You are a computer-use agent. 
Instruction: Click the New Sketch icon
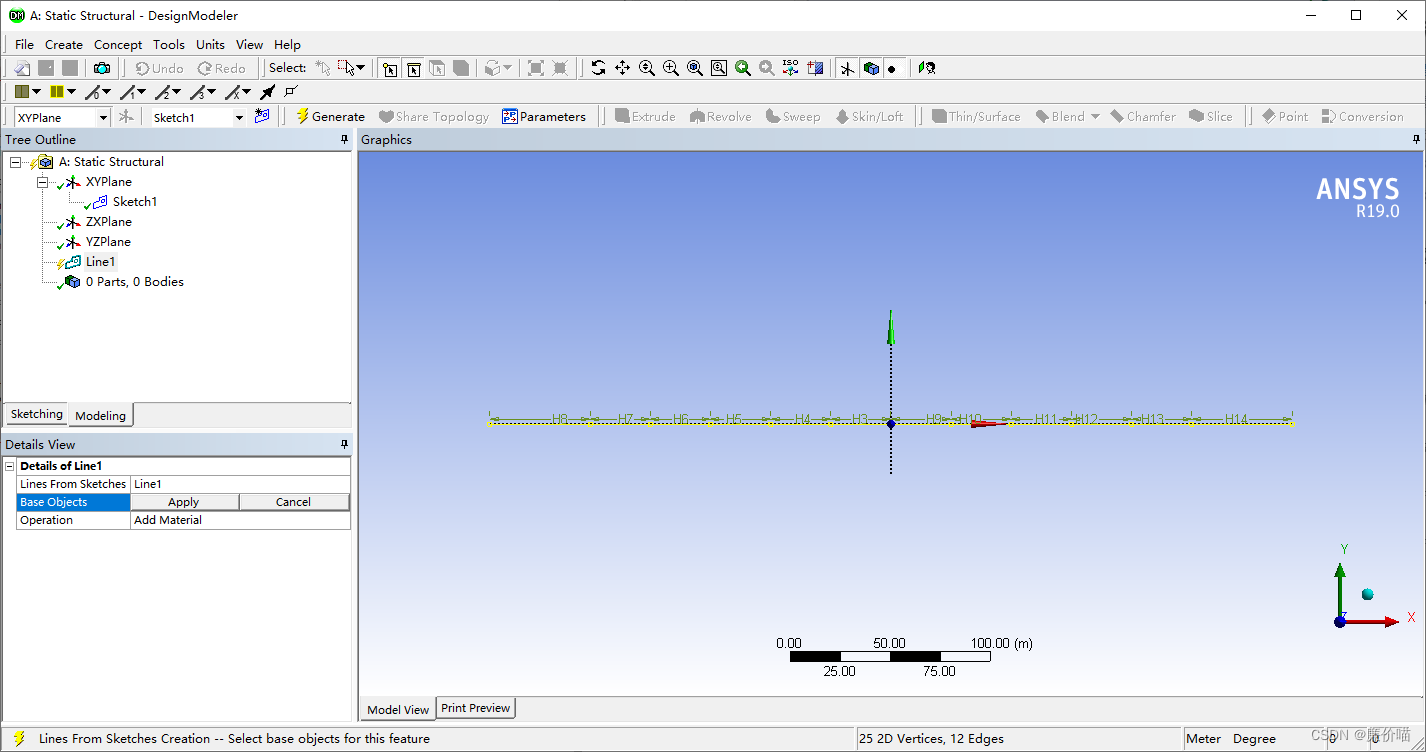(262, 116)
